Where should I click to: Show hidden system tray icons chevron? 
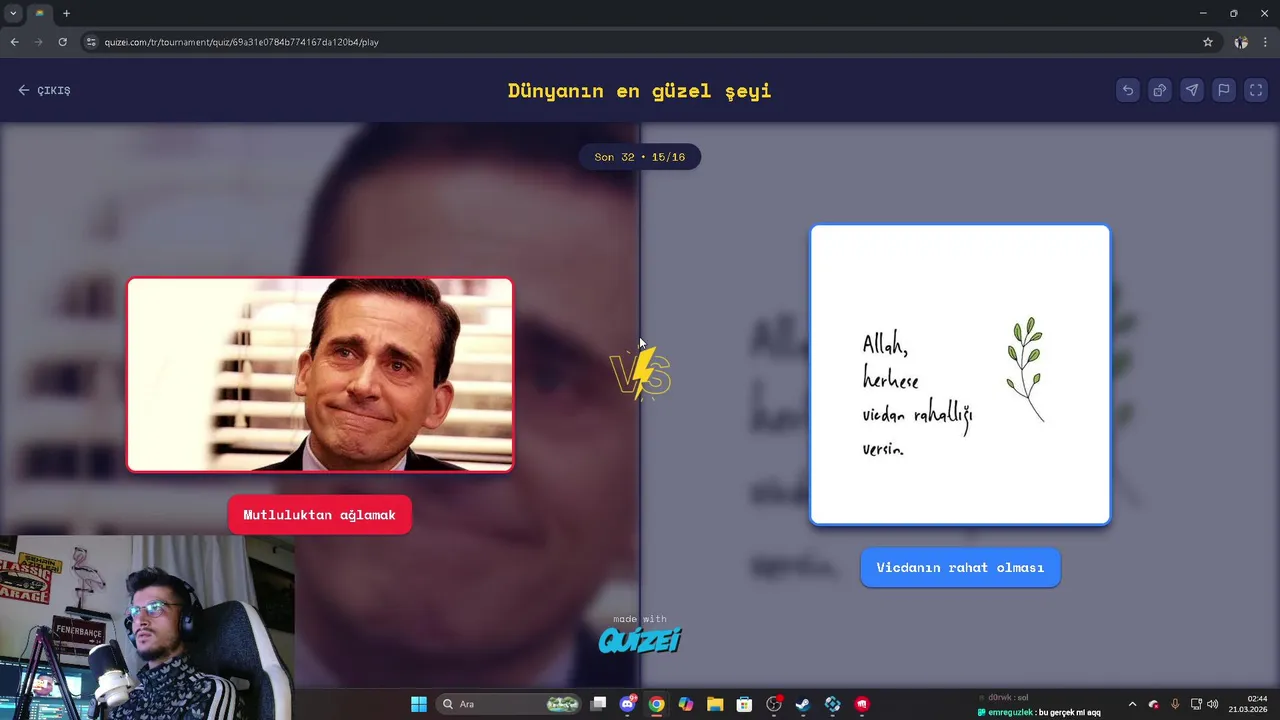1132,704
